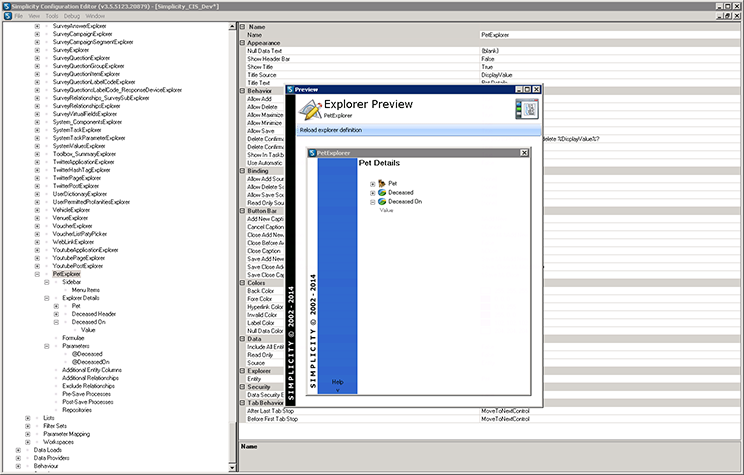This screenshot has width=744, height=475.
Task: Open the Tools menu
Action: pyautogui.click(x=52, y=16)
